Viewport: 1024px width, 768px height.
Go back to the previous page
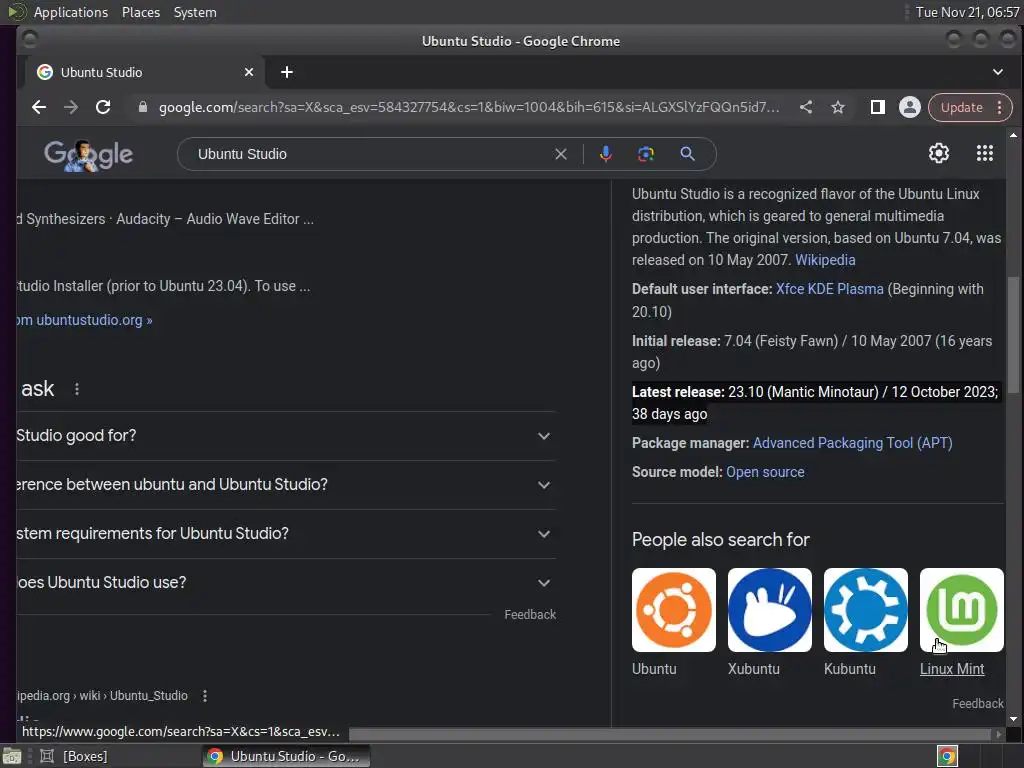pos(39,107)
